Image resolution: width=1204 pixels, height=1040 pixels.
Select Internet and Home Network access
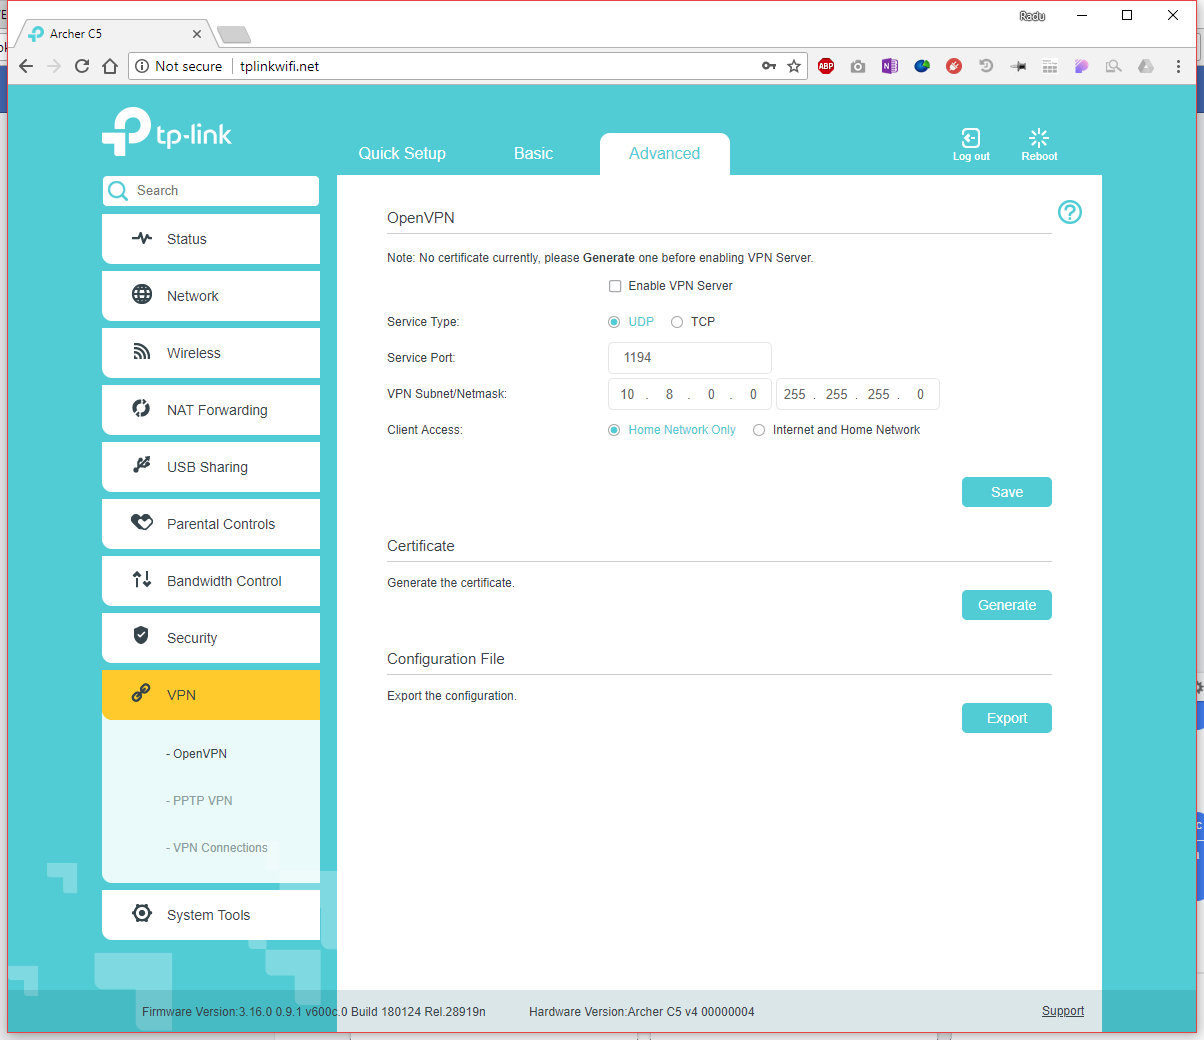[x=759, y=430]
